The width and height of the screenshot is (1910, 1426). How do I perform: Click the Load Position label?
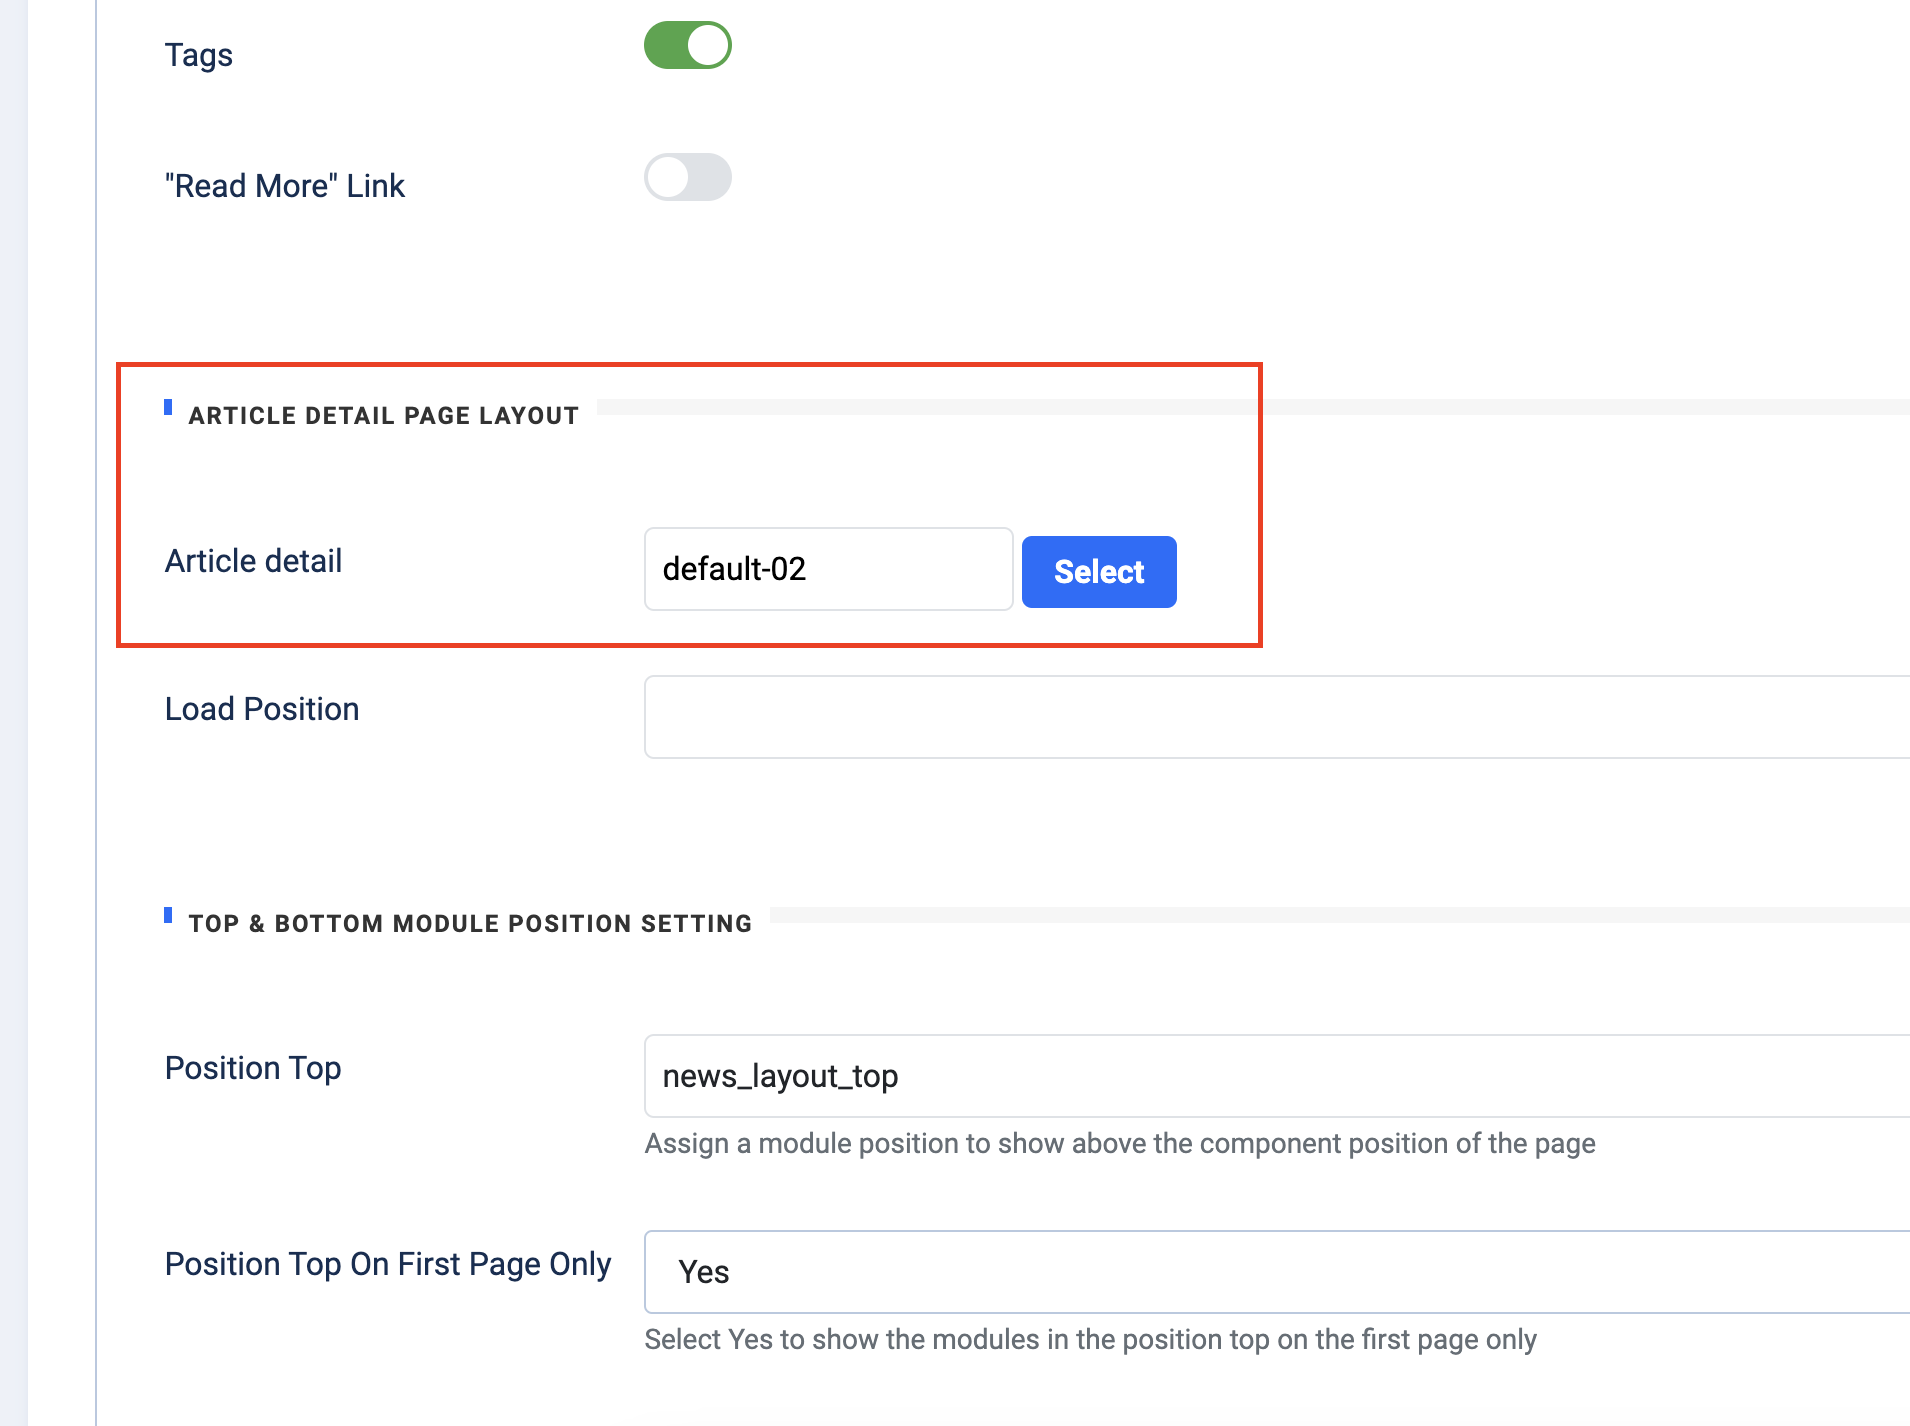point(262,709)
